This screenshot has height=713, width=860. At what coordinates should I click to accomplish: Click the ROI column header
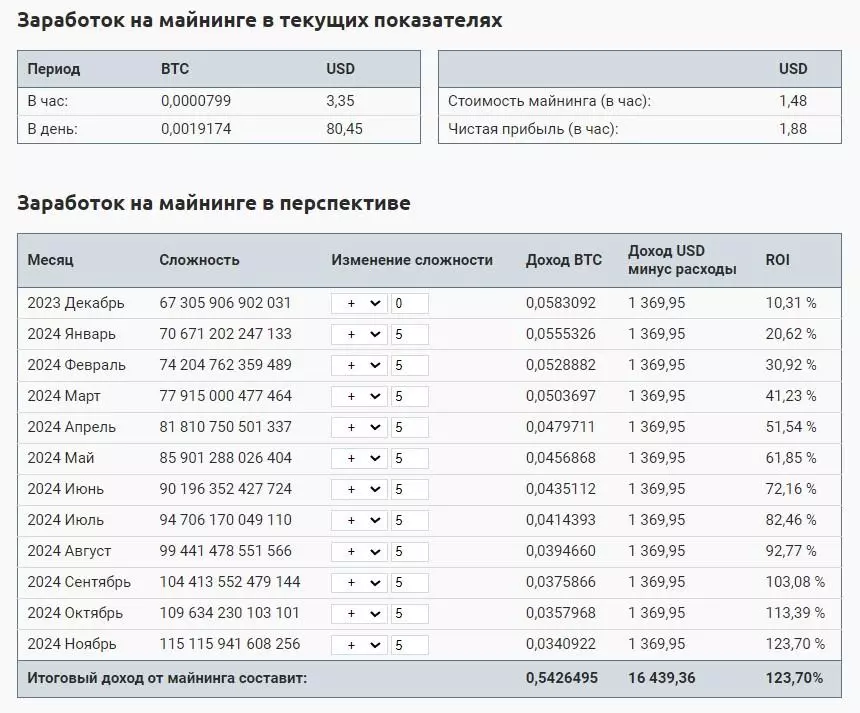coord(777,260)
